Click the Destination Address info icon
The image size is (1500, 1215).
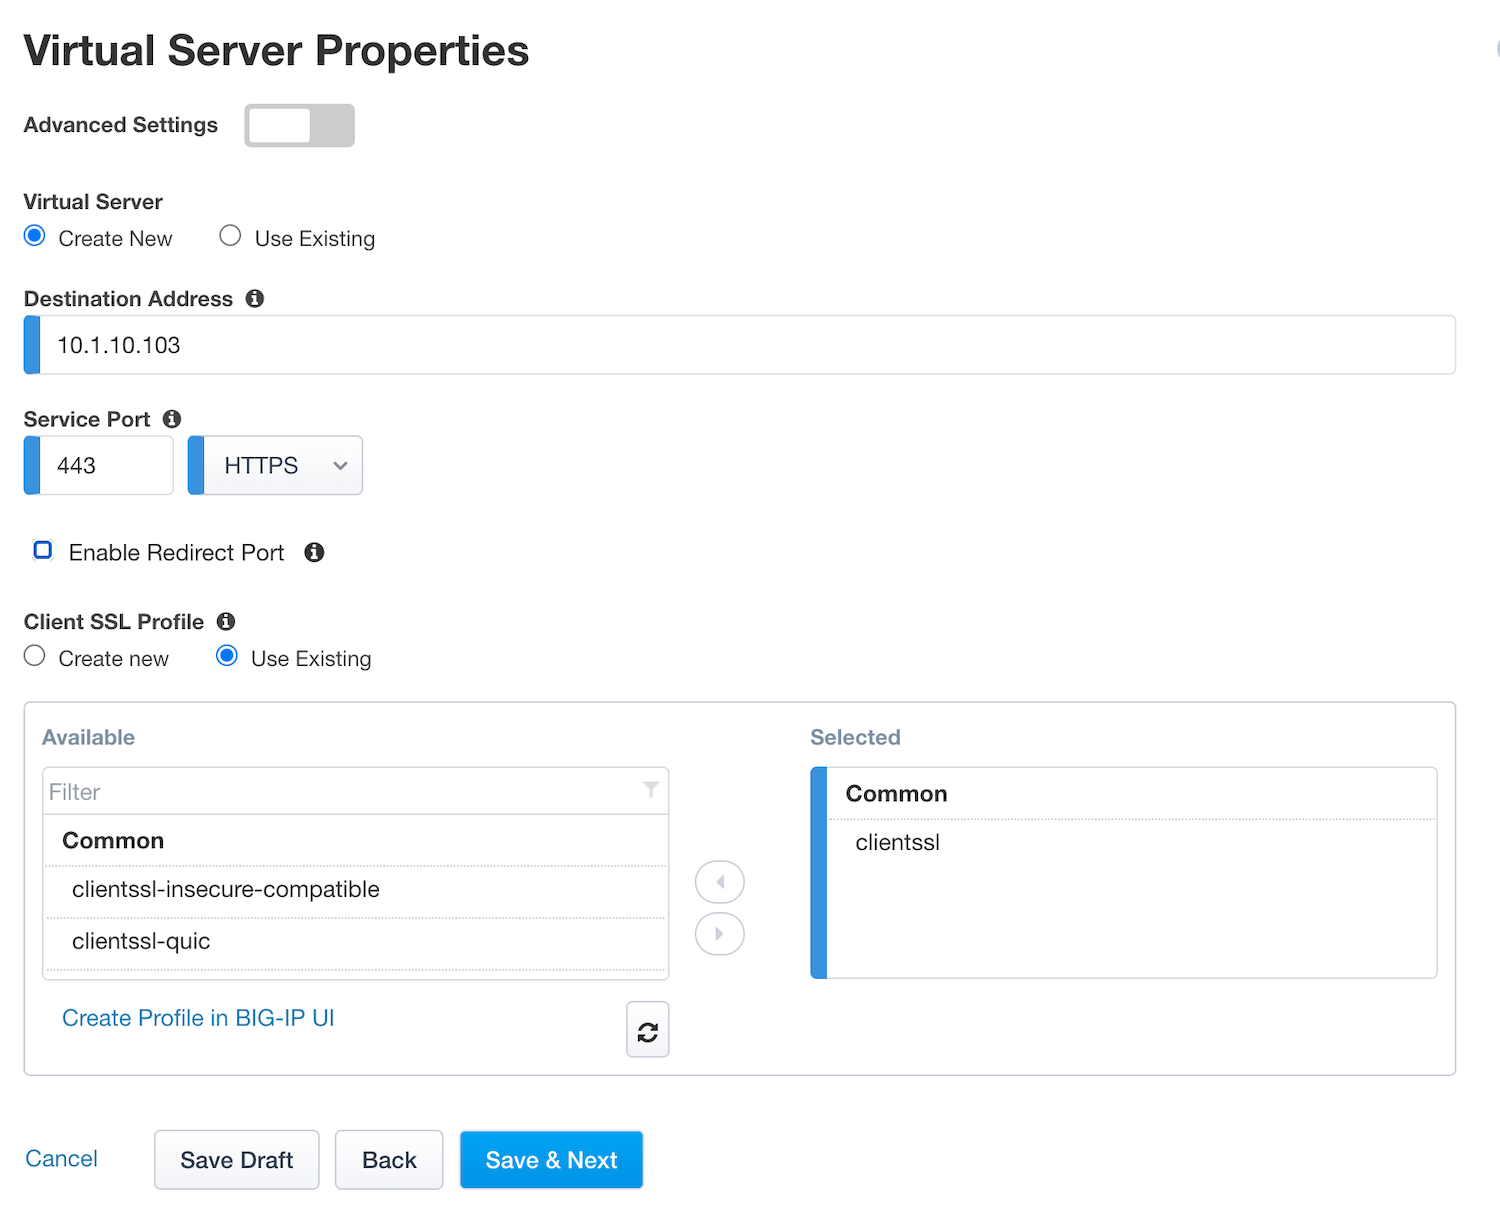tap(255, 298)
